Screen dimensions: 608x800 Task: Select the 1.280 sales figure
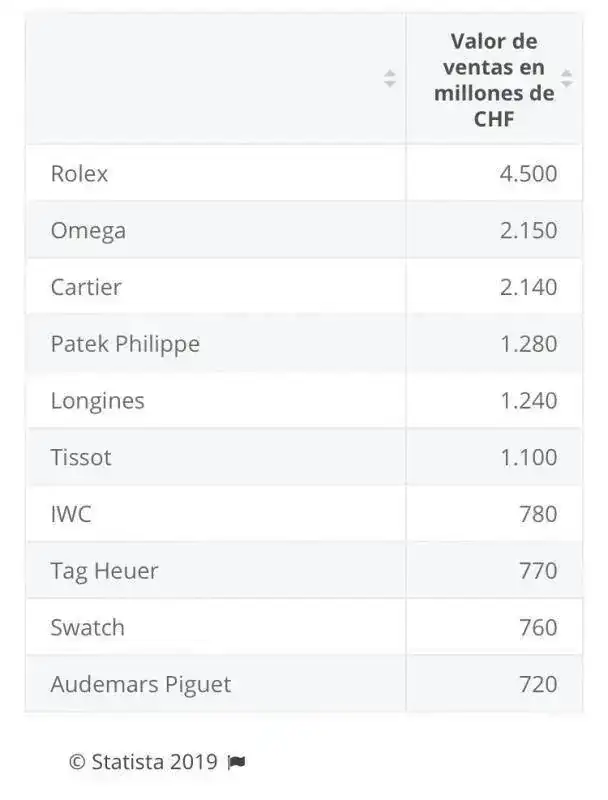(528, 344)
